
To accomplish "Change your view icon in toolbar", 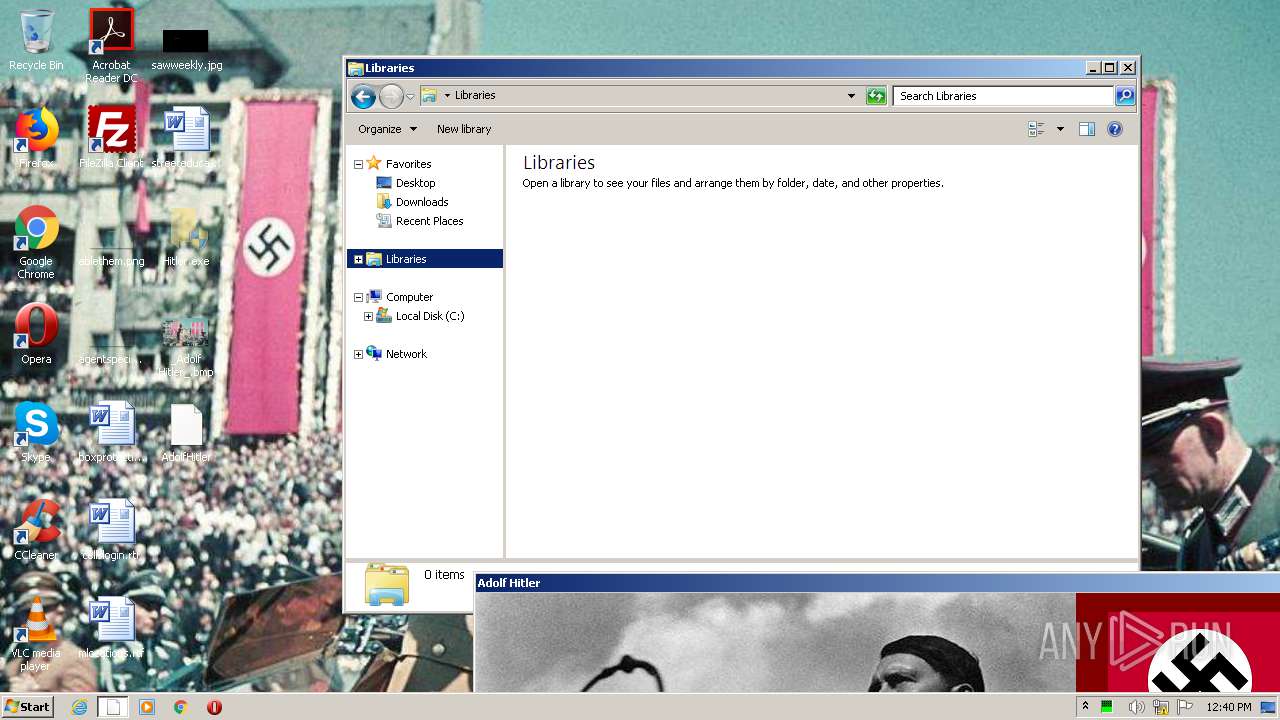I will 1036,129.
